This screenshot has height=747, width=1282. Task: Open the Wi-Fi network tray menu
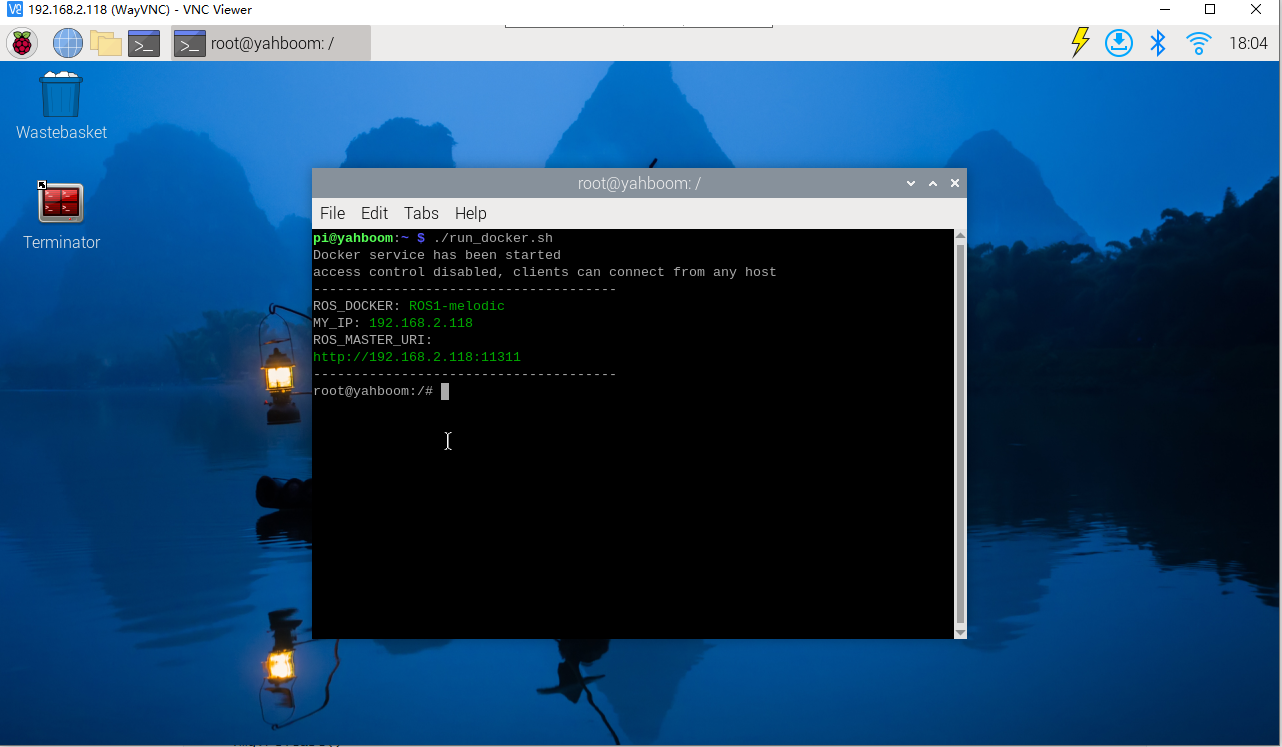pyautogui.click(x=1198, y=42)
